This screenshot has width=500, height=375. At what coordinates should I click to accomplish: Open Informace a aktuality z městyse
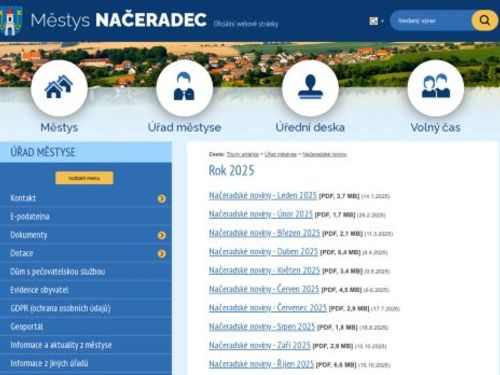61,345
